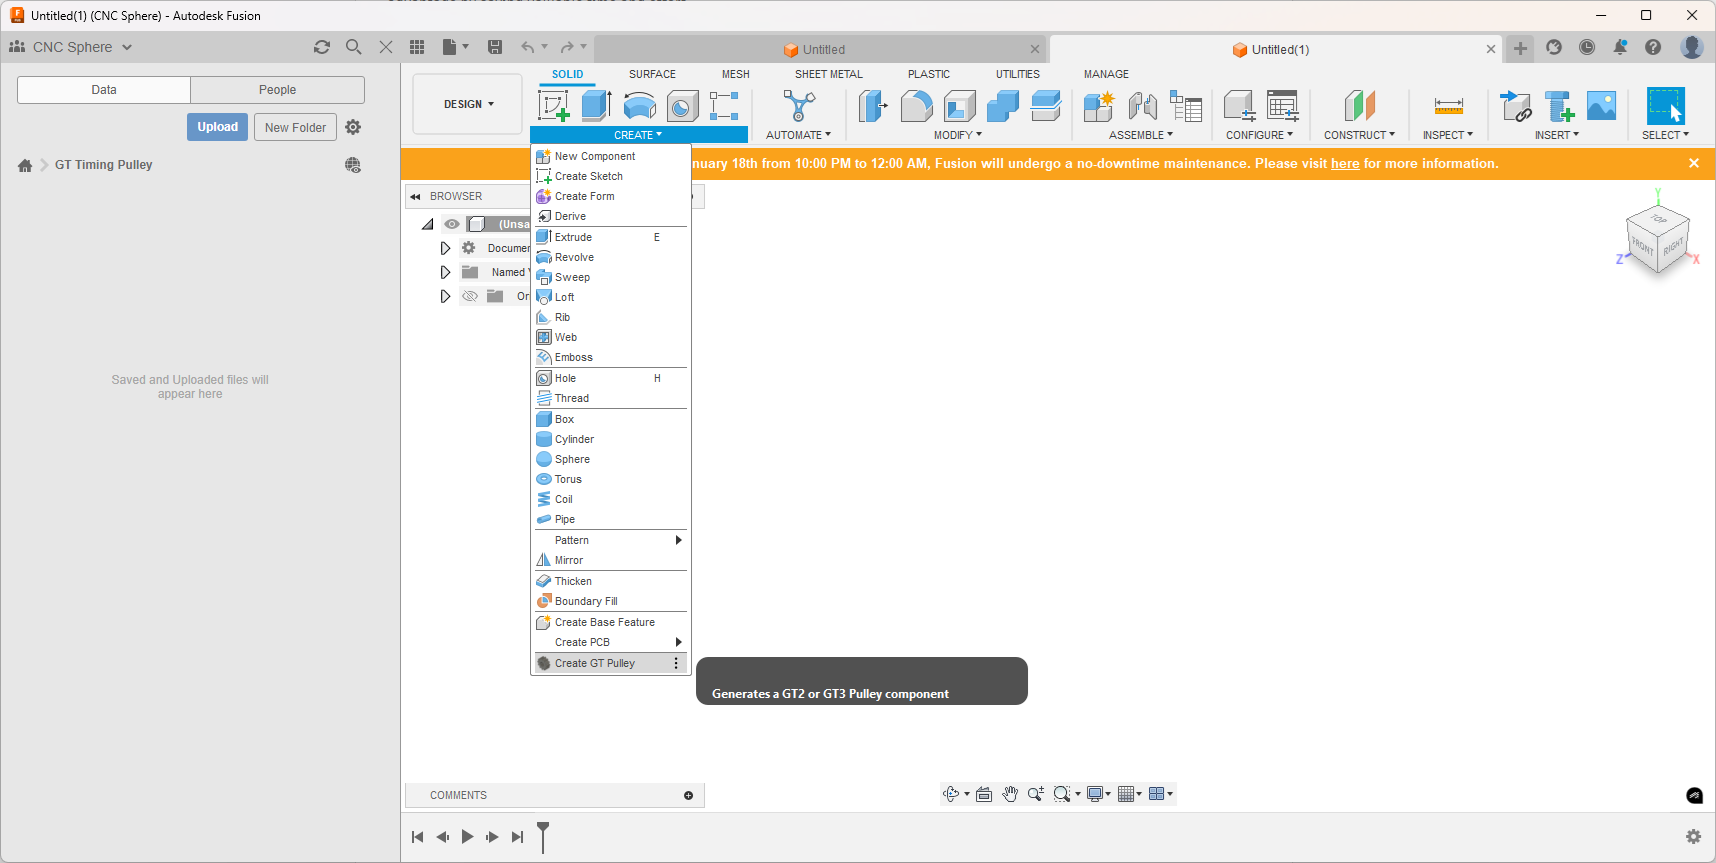
Task: Click the Shell icon in Modify group
Action: (x=959, y=106)
